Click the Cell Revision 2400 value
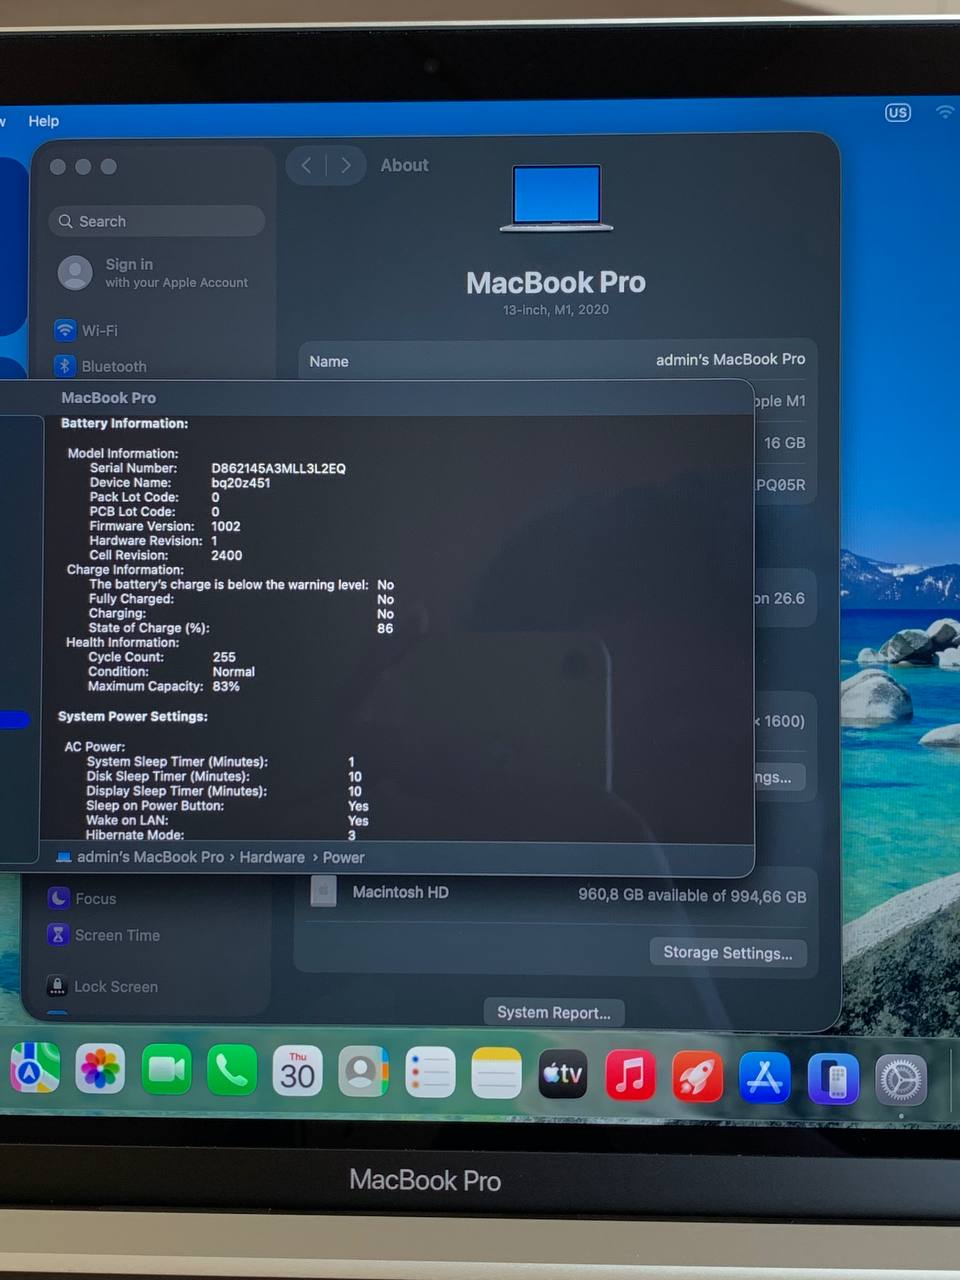The width and height of the screenshot is (960, 1280). (x=227, y=555)
